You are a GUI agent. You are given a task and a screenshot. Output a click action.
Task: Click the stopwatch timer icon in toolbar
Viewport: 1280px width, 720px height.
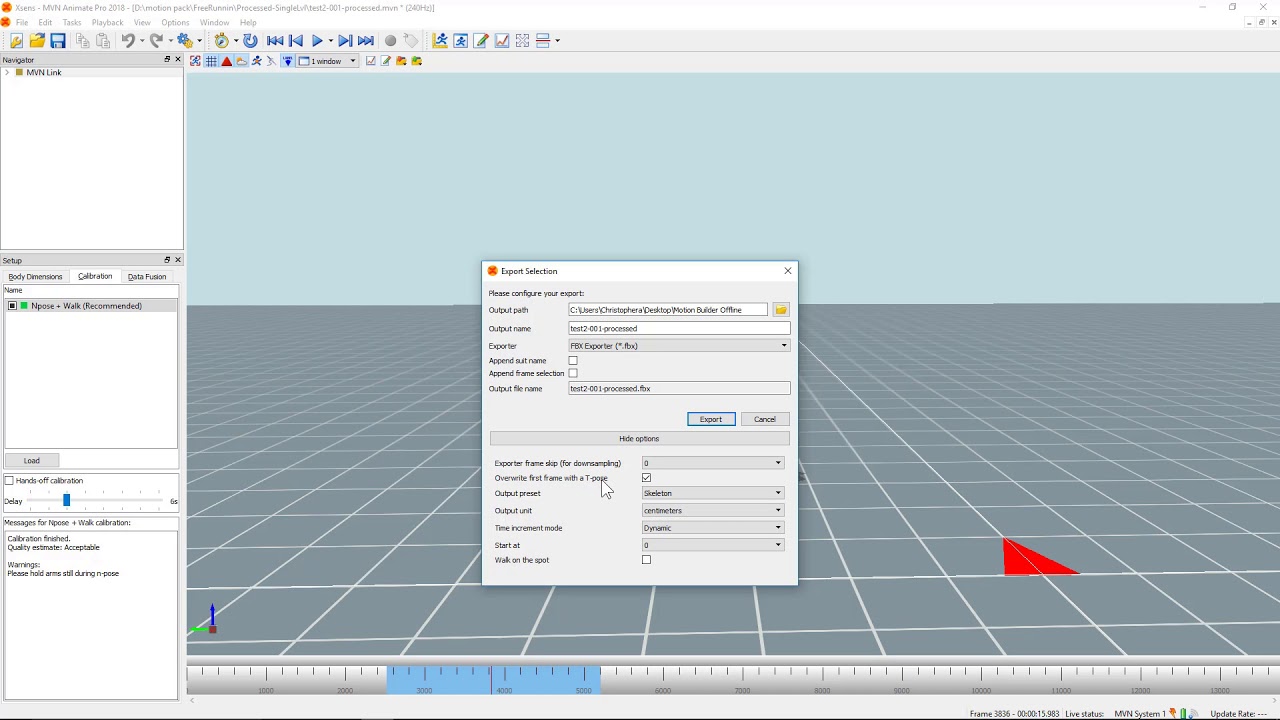222,41
